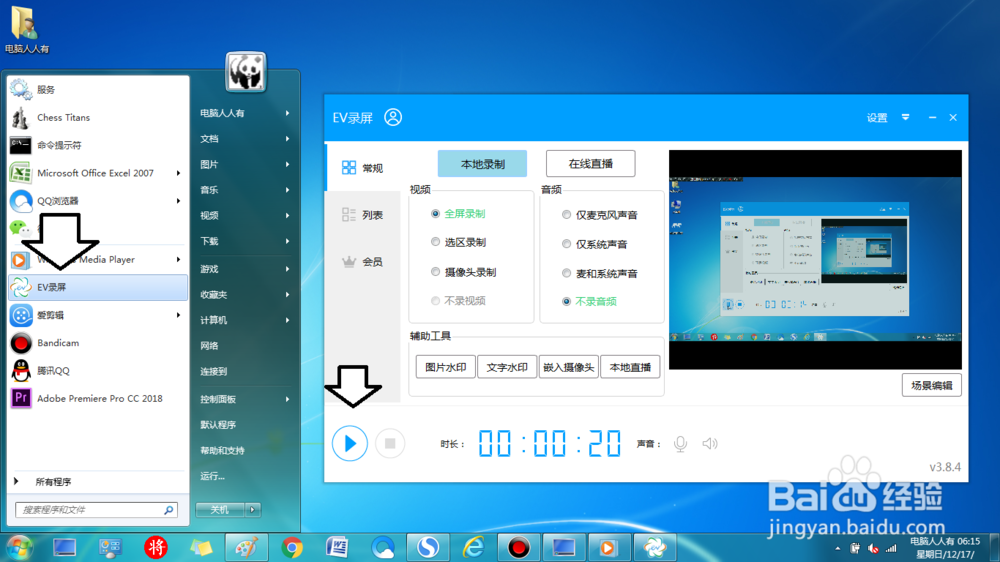Screen dimensions: 1000x562
Task: Open the media player taskbar icon
Action: point(608,548)
